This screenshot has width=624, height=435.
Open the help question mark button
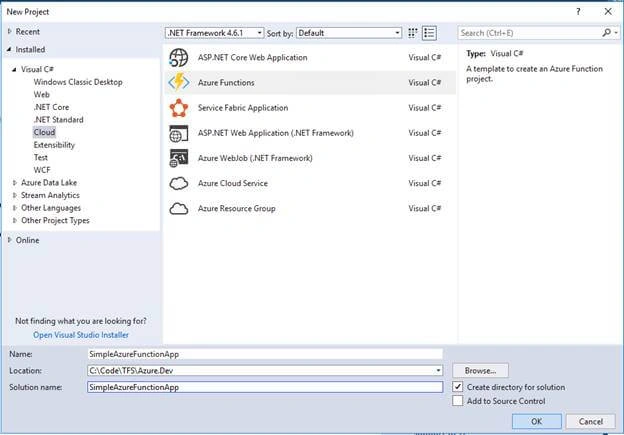tap(578, 12)
